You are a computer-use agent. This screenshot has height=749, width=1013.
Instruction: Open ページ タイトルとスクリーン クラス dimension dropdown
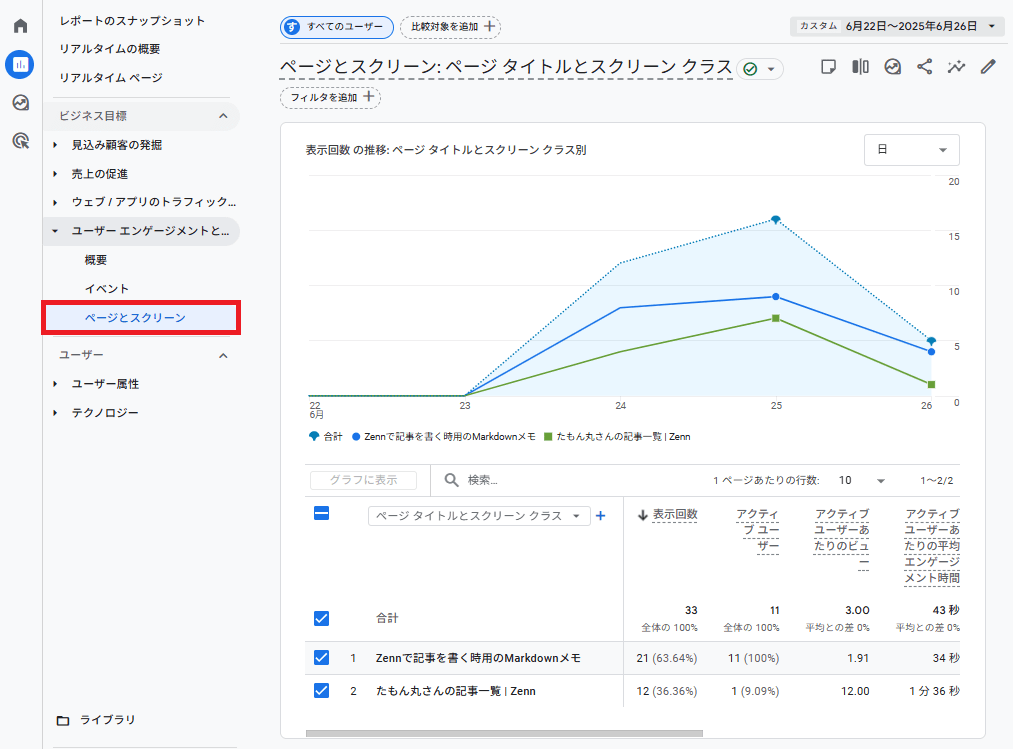pos(479,516)
